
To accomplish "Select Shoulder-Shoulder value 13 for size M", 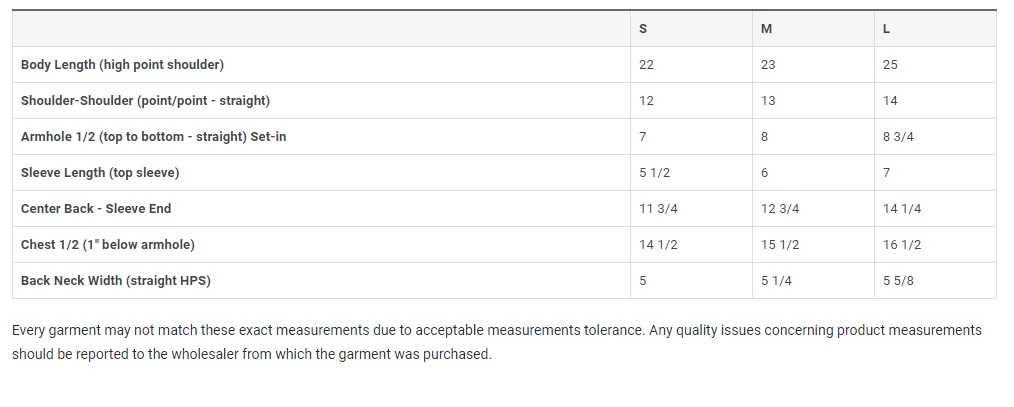I will [x=768, y=100].
